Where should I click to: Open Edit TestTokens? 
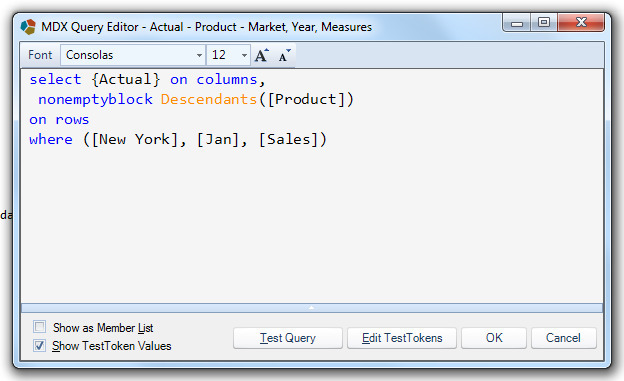402,338
